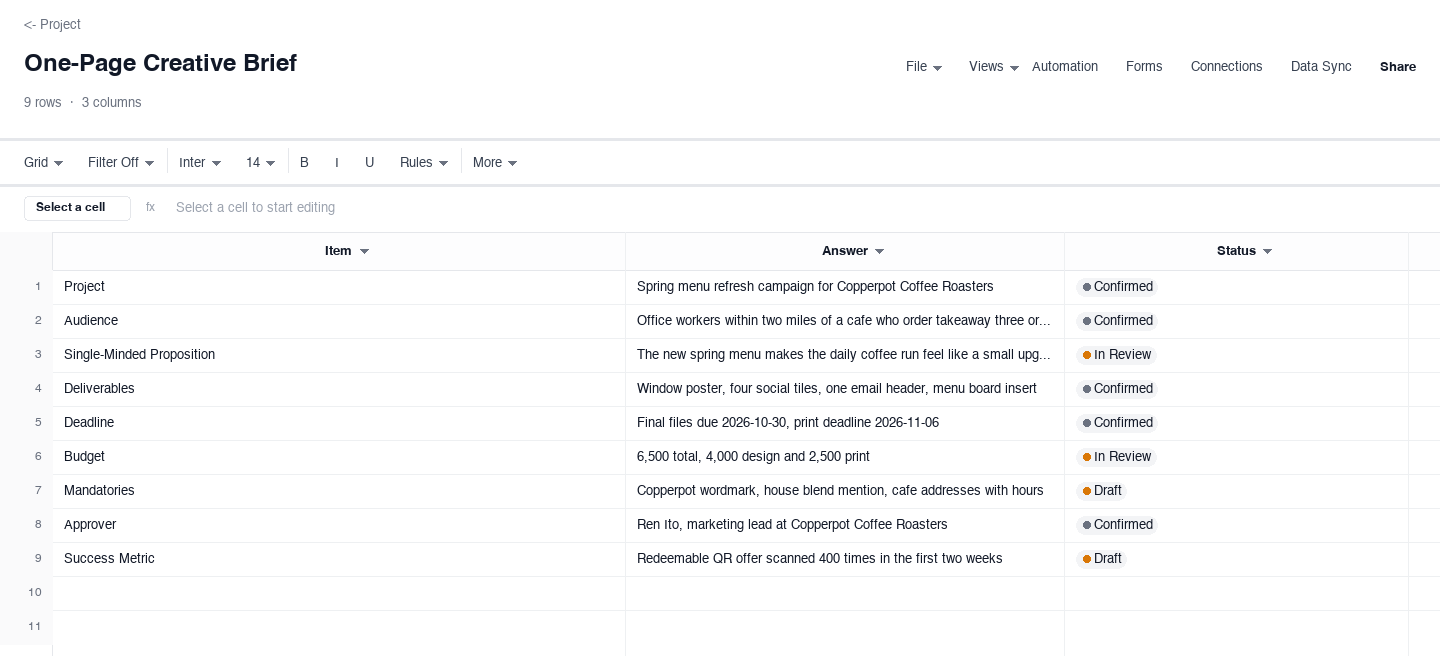Select the 'Window poster, four social tiles' answer
This screenshot has height=656, width=1440.
pyautogui.click(x=845, y=389)
